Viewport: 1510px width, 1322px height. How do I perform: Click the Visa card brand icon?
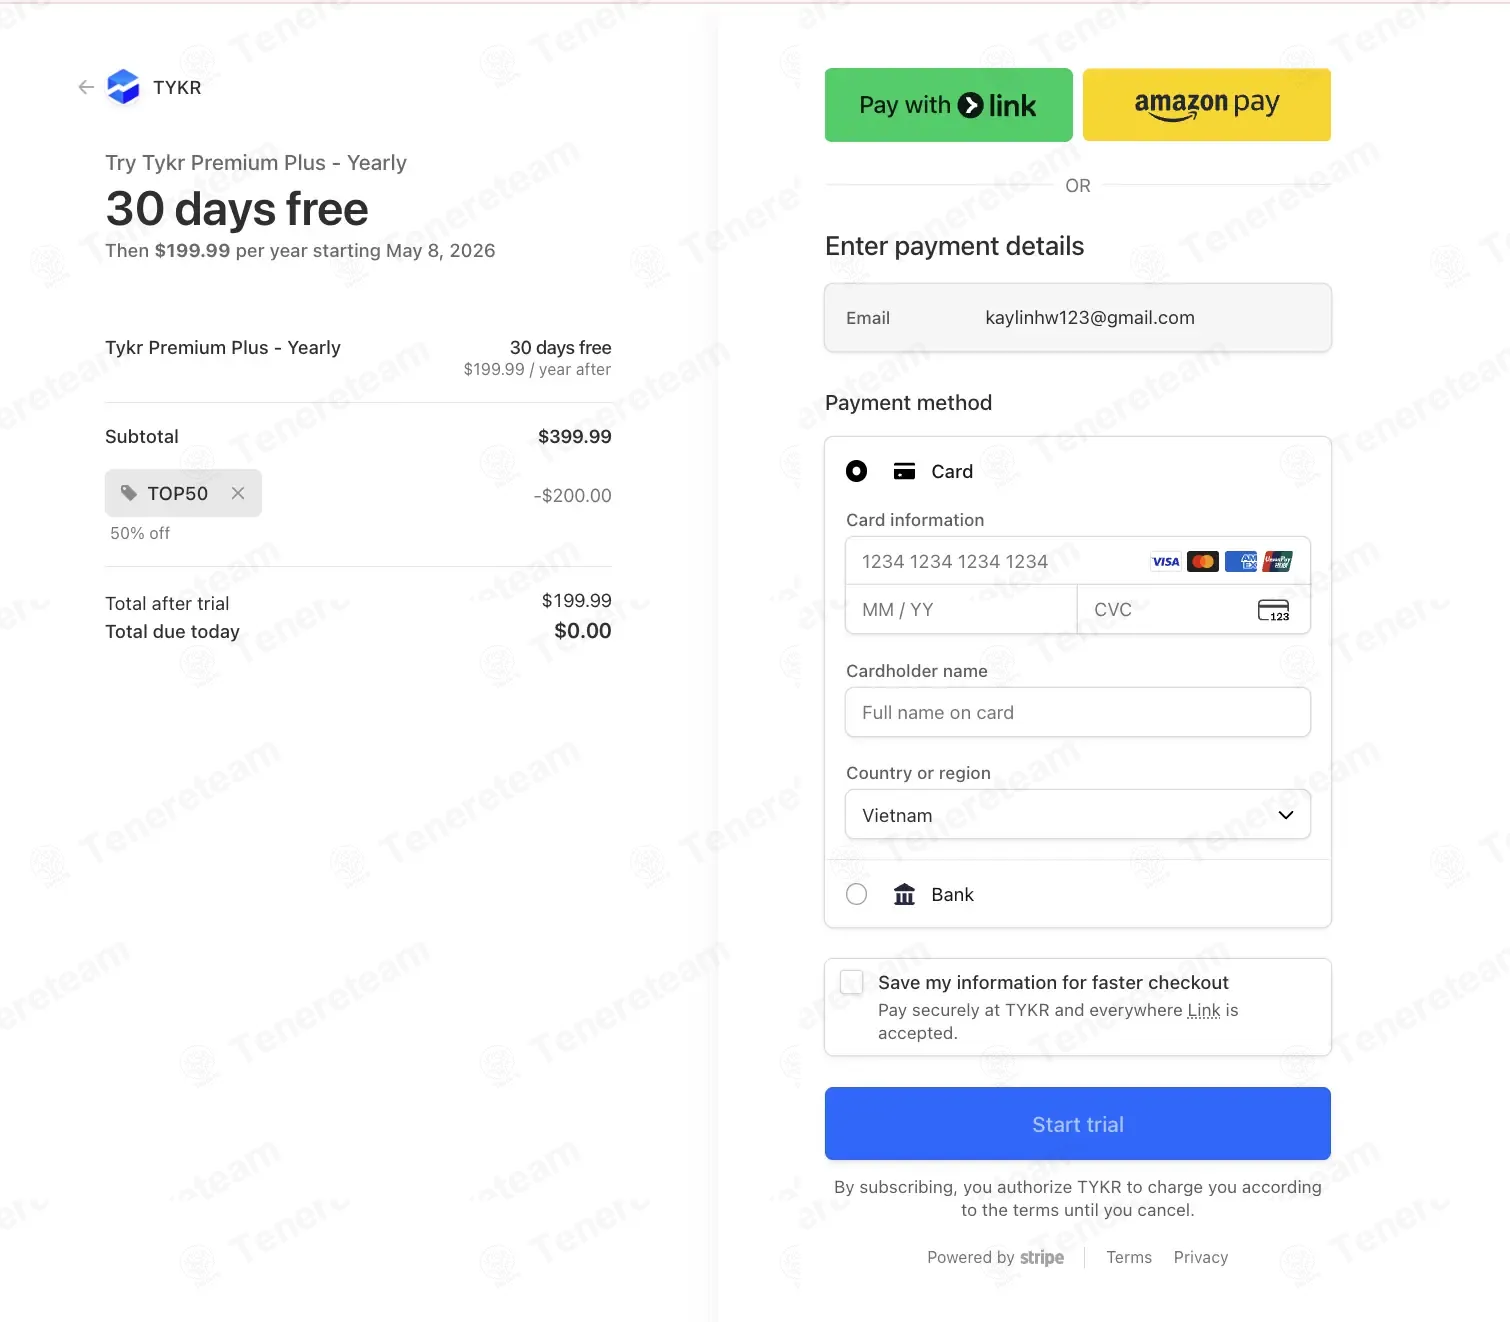[x=1166, y=562]
